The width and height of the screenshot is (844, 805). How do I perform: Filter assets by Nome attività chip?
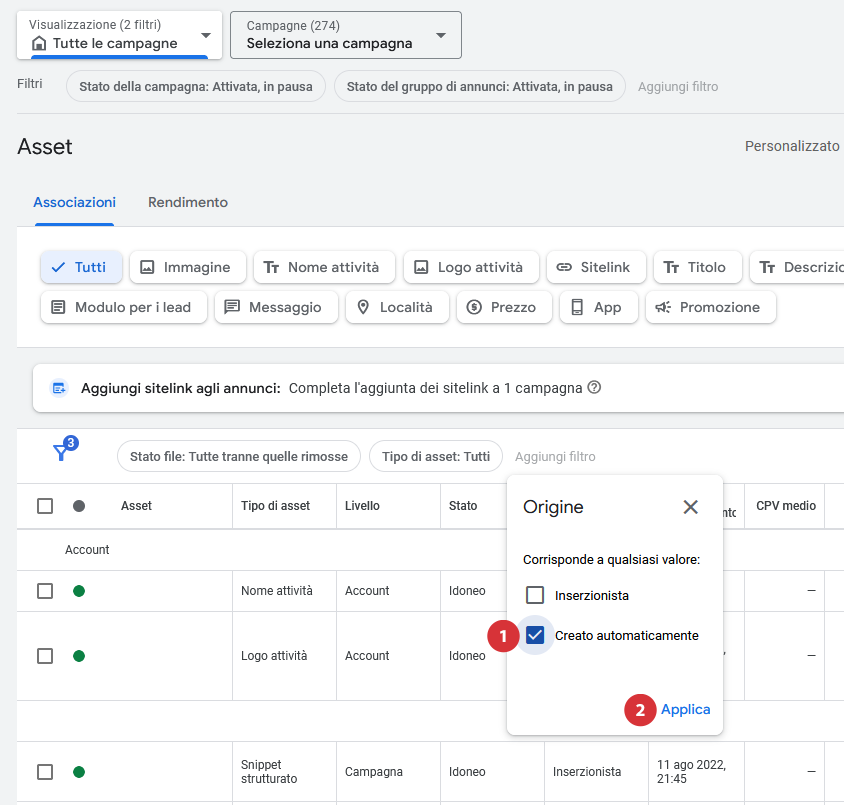(x=325, y=267)
